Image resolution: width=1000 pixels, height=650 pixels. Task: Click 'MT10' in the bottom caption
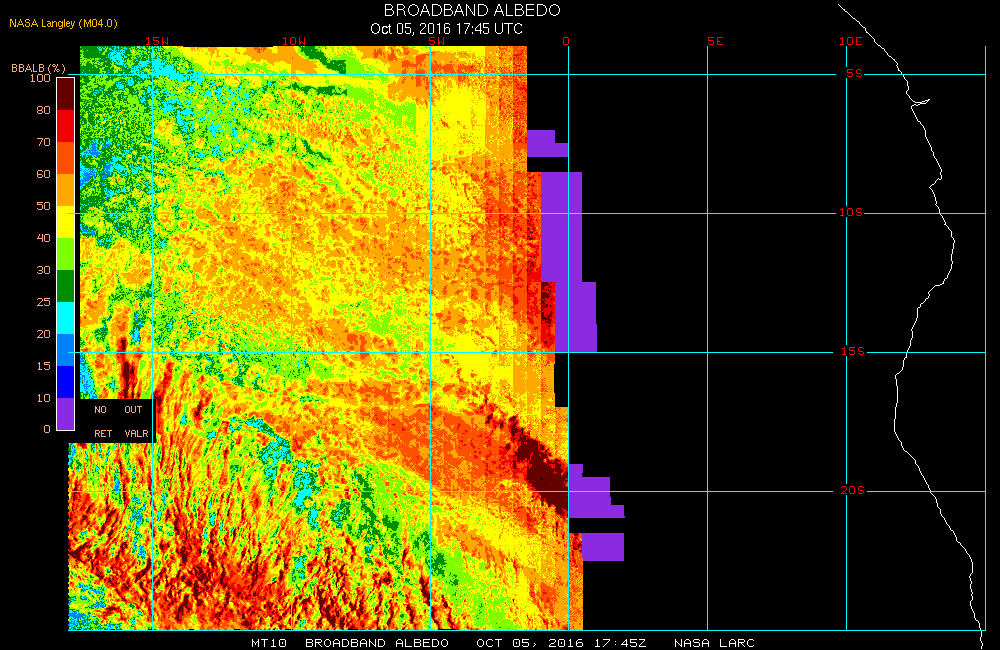[x=268, y=643]
